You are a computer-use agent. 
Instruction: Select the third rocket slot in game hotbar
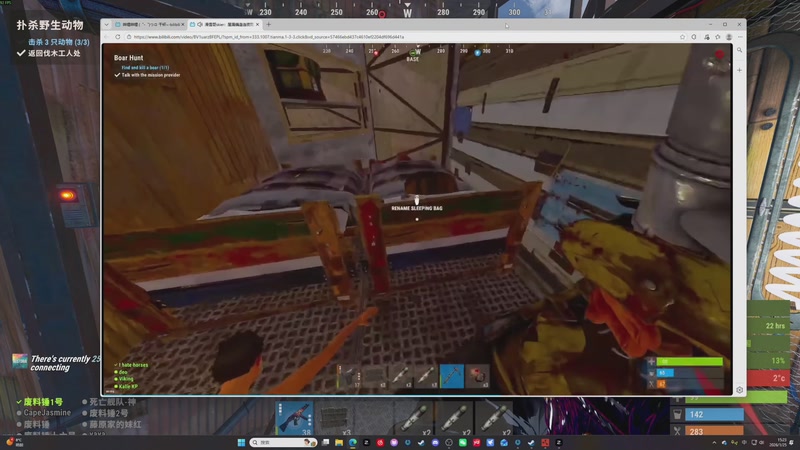point(492,418)
